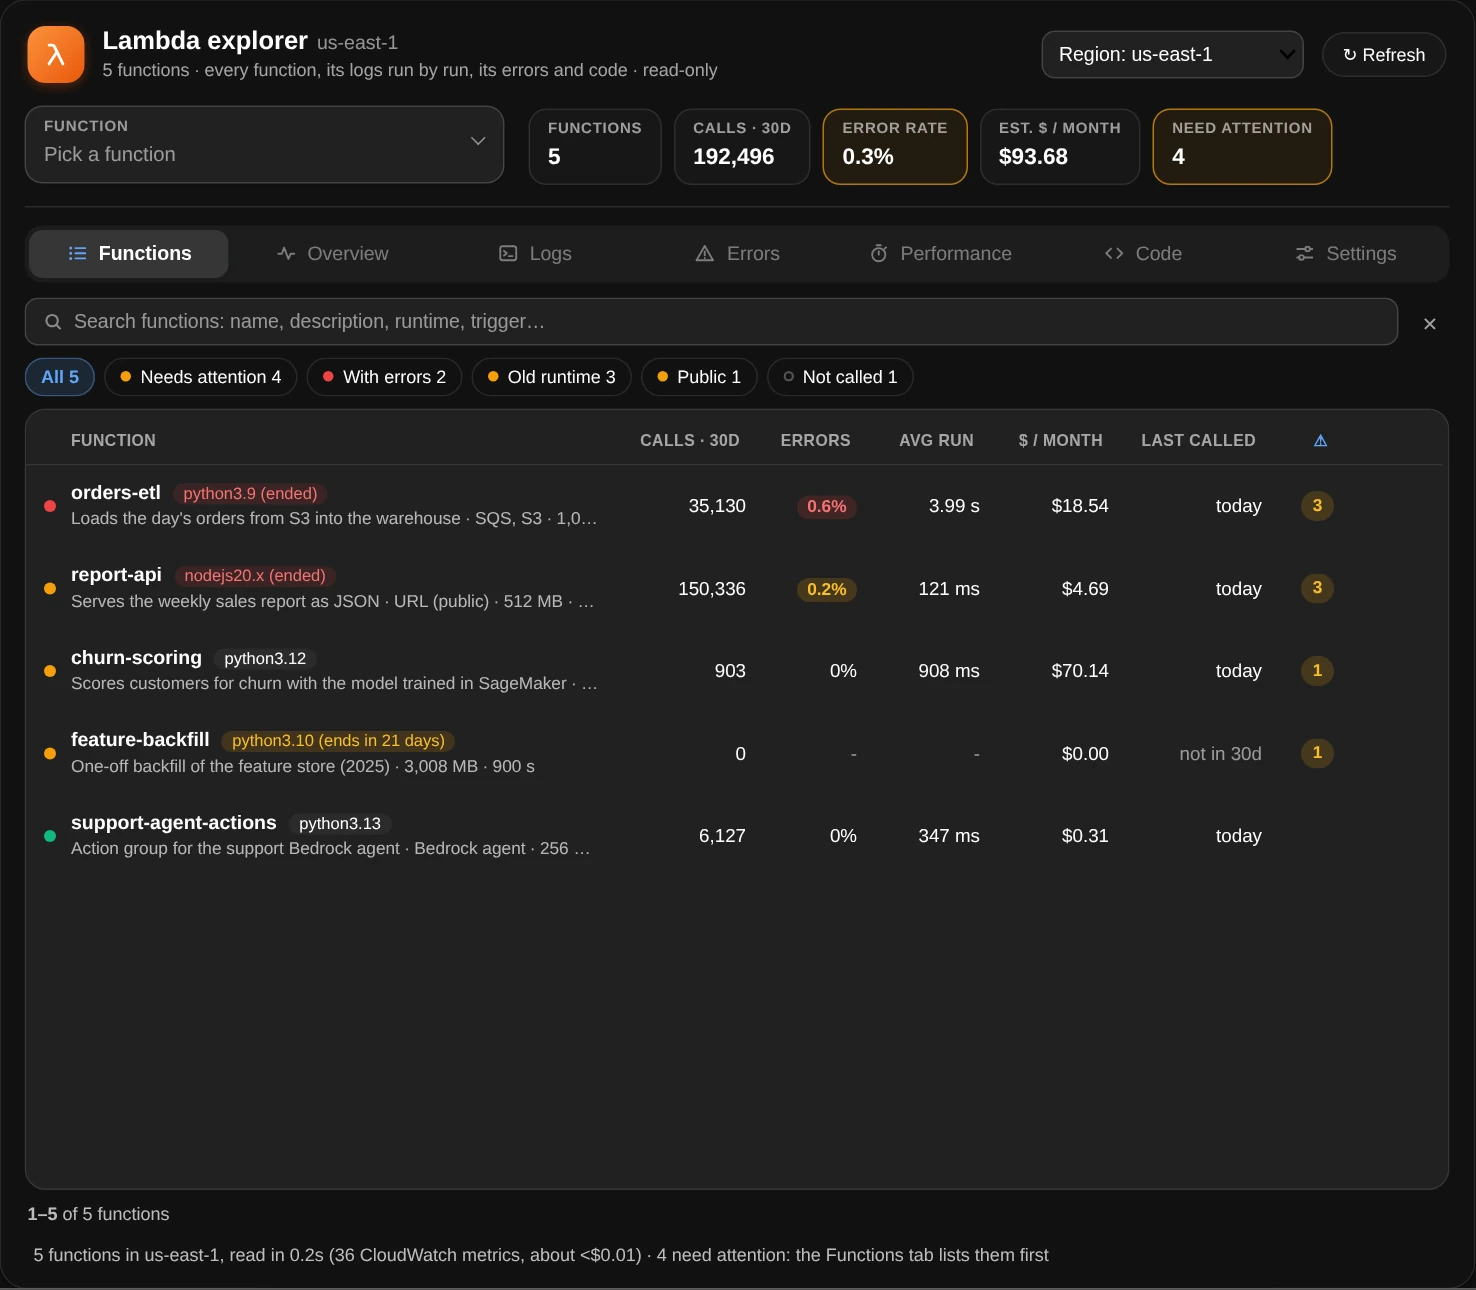Click the warning triangle column header icon

[x=1320, y=441]
